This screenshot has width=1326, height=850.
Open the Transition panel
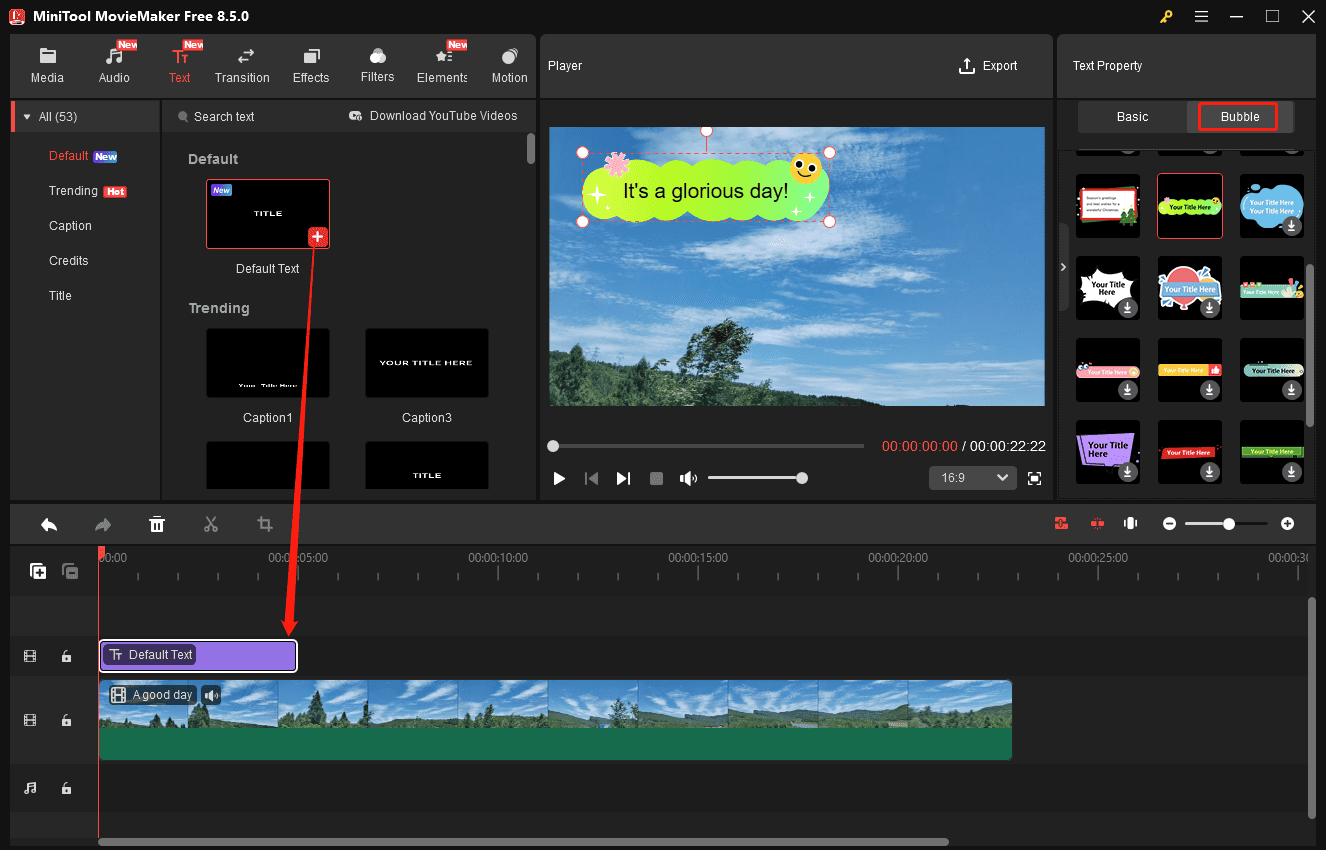click(x=242, y=65)
